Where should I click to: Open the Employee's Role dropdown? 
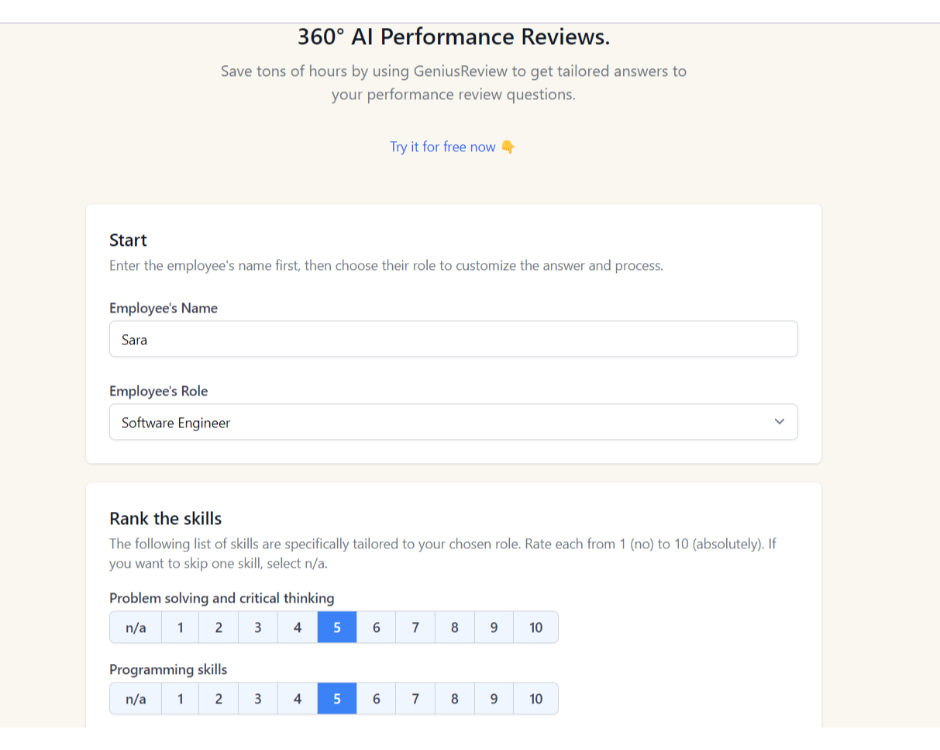453,422
